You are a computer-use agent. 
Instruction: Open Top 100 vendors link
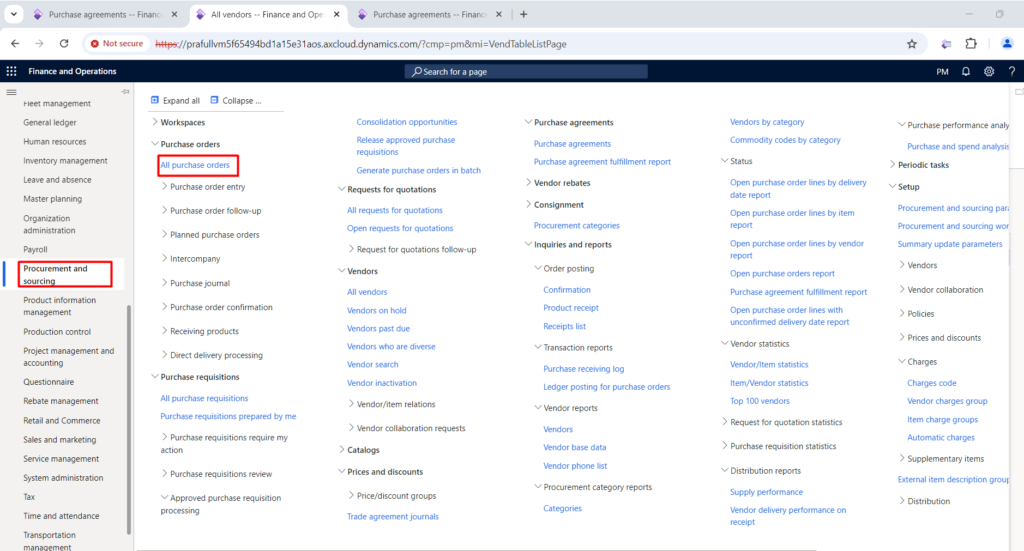pyautogui.click(x=760, y=401)
